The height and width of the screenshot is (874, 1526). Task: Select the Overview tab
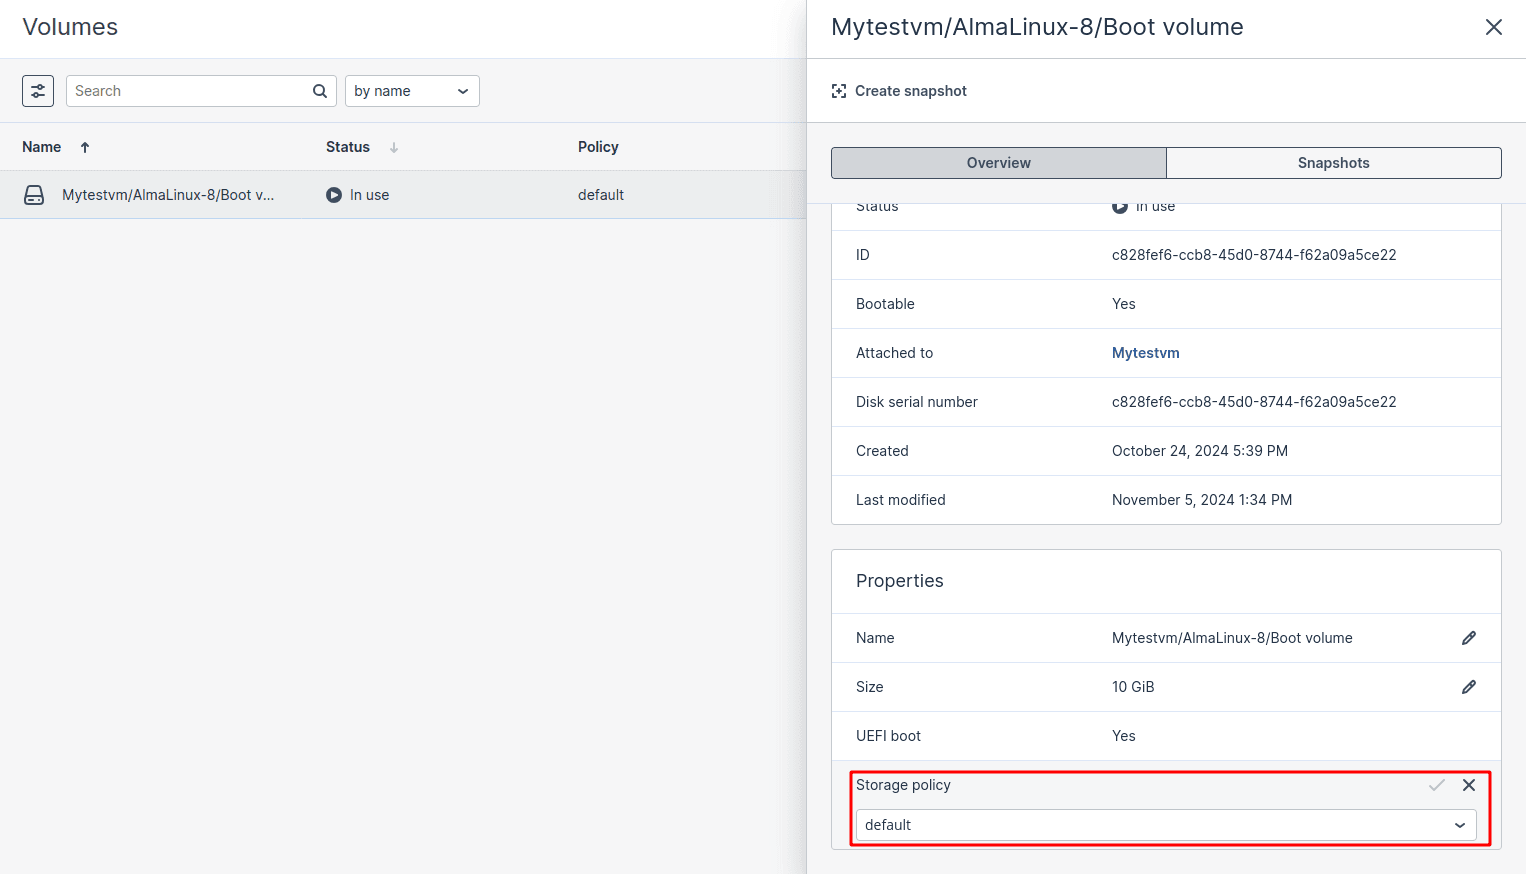coord(998,163)
